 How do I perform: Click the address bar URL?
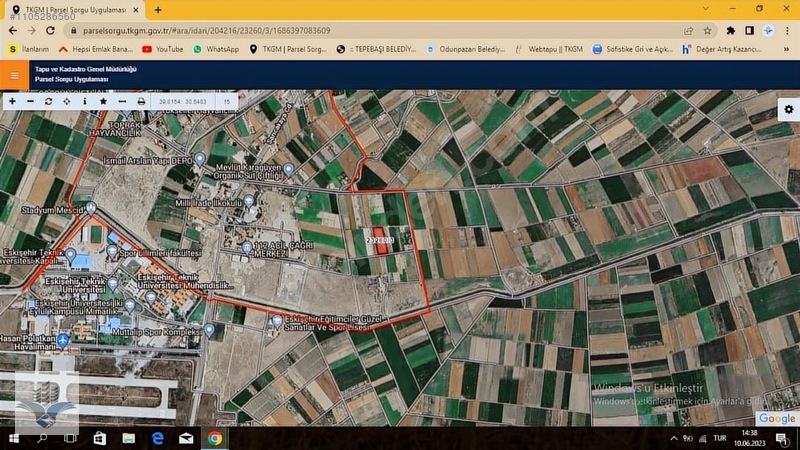coord(207,31)
